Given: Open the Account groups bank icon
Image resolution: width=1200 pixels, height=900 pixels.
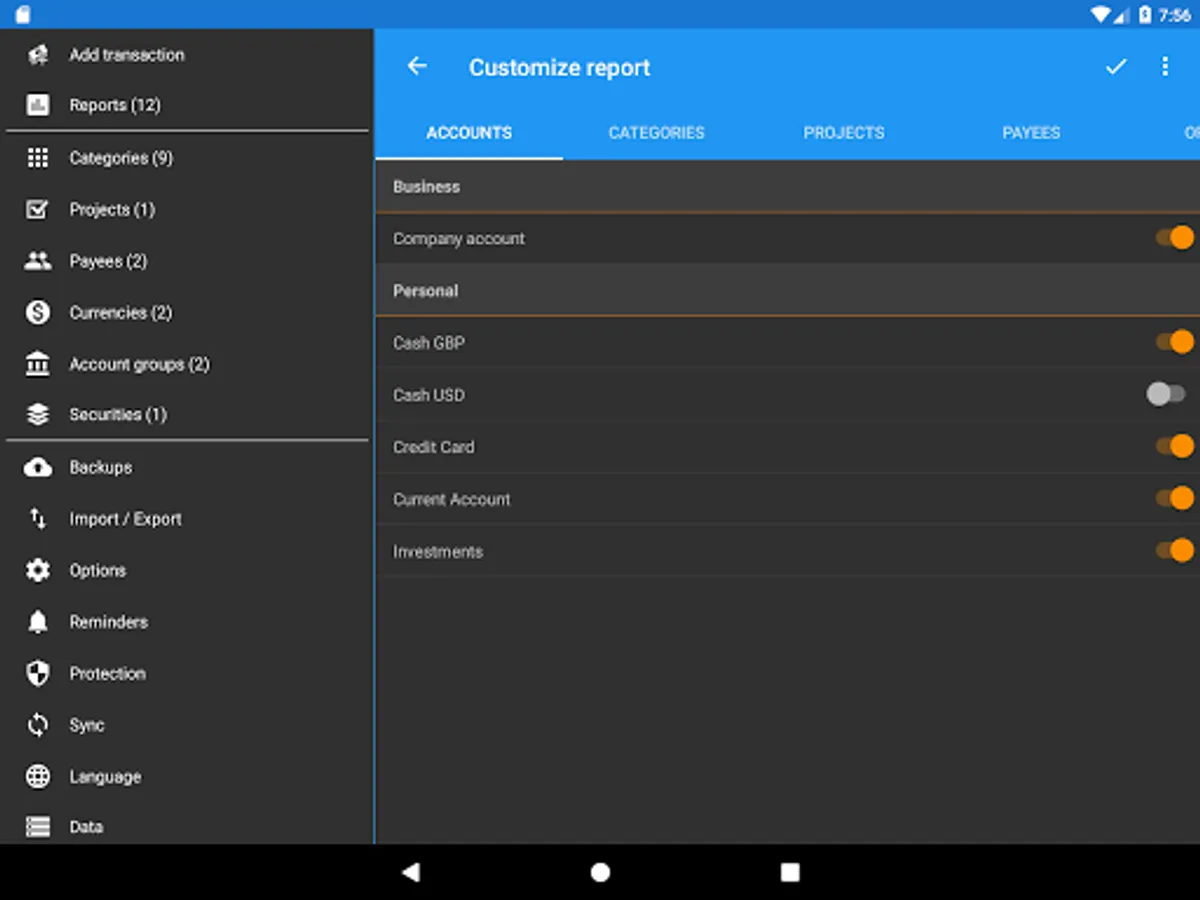Looking at the screenshot, I should [x=38, y=364].
